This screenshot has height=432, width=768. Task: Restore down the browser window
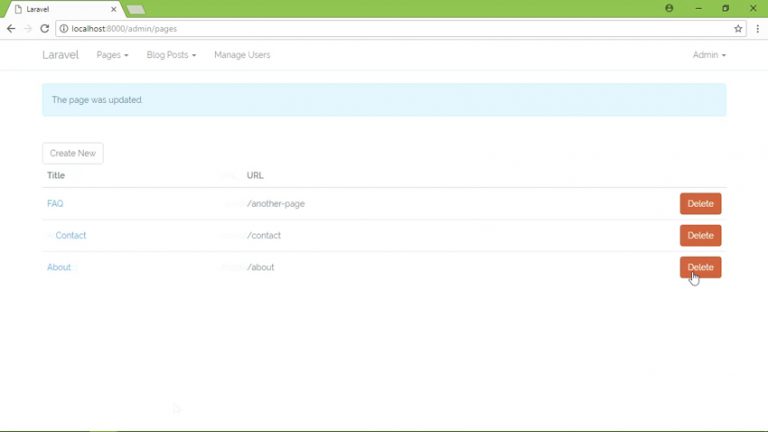point(725,8)
